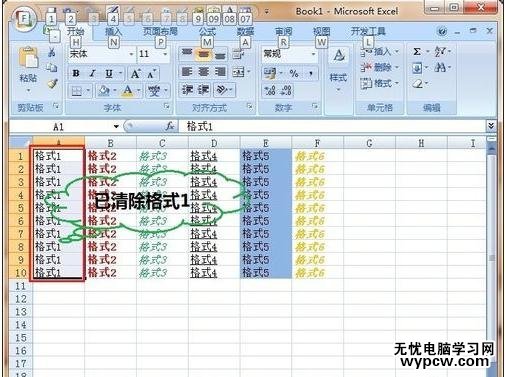Viewport: 505px width, 377px height.
Task: Expand the borders dropdown arrow
Action: [88, 90]
